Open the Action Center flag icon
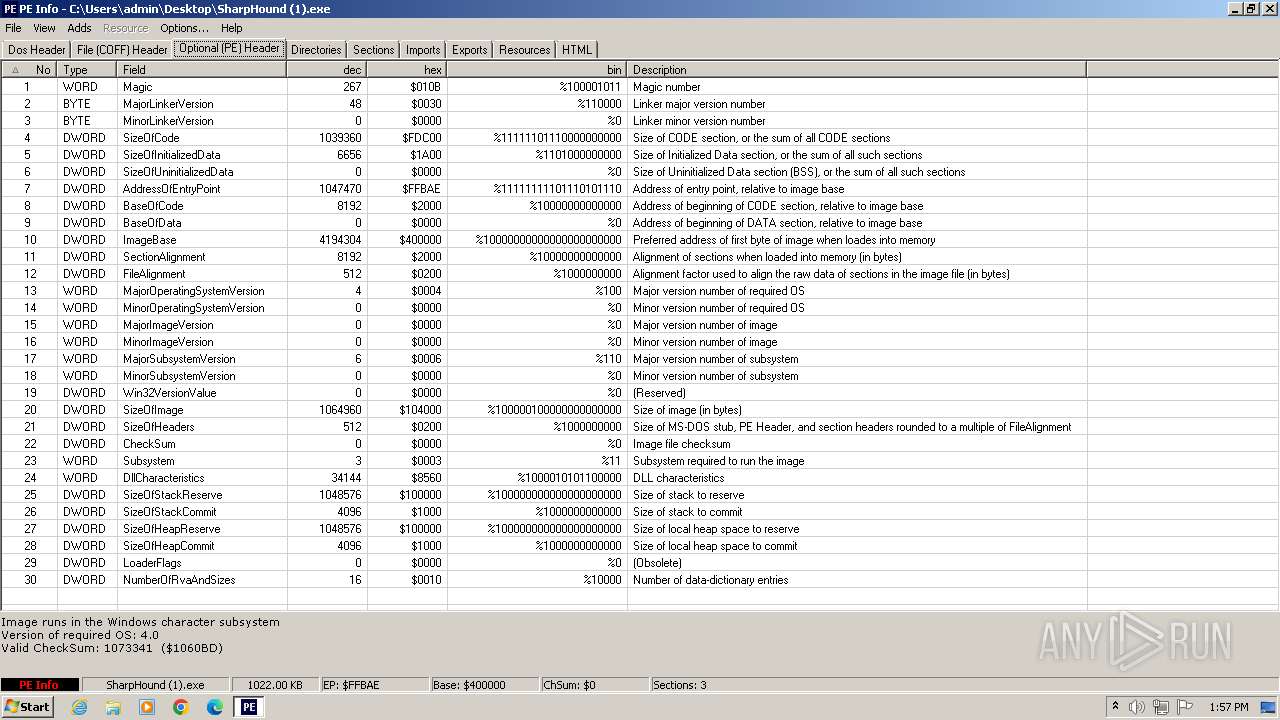This screenshot has height=720, width=1280. click(1185, 707)
